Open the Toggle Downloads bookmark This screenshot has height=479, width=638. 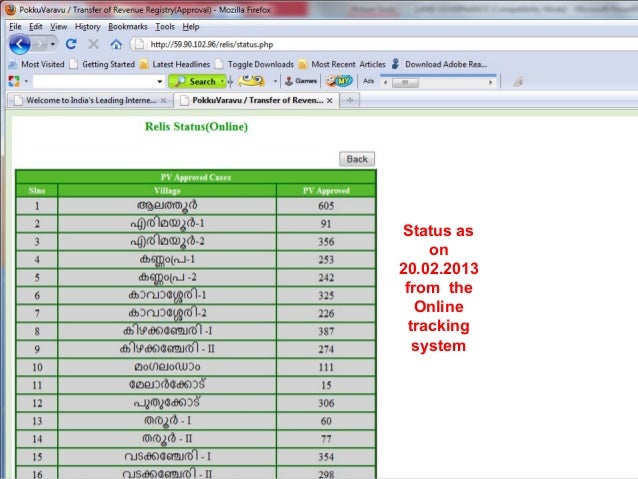tap(255, 64)
